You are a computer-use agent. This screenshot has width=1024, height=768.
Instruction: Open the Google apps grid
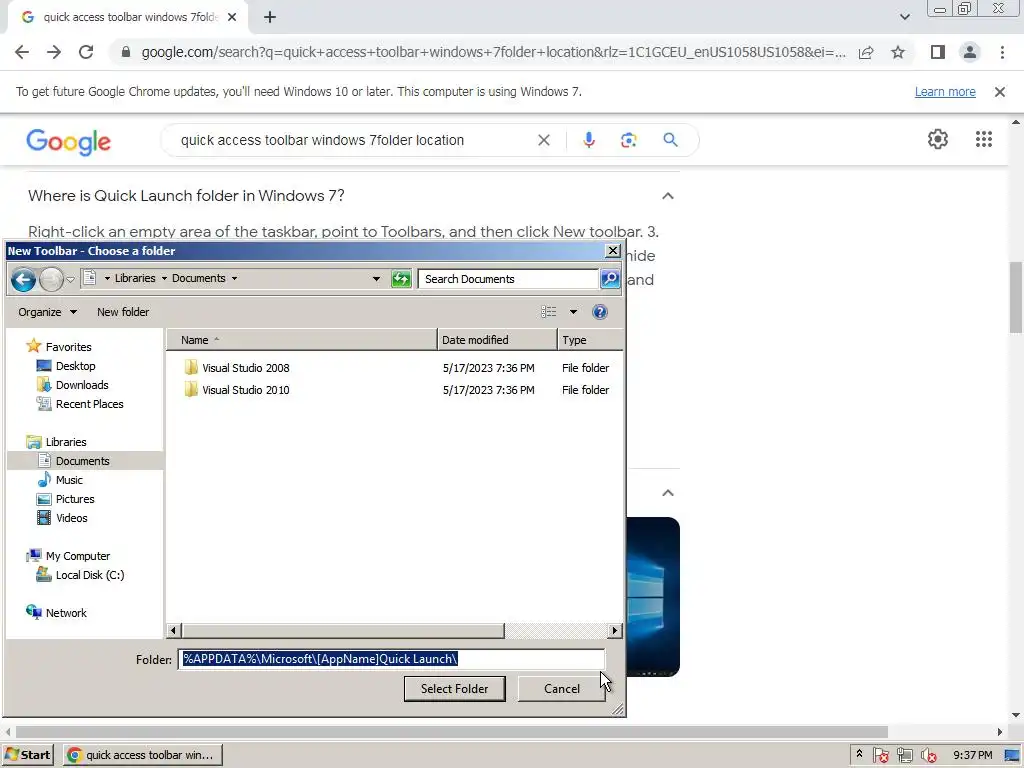[x=984, y=139]
